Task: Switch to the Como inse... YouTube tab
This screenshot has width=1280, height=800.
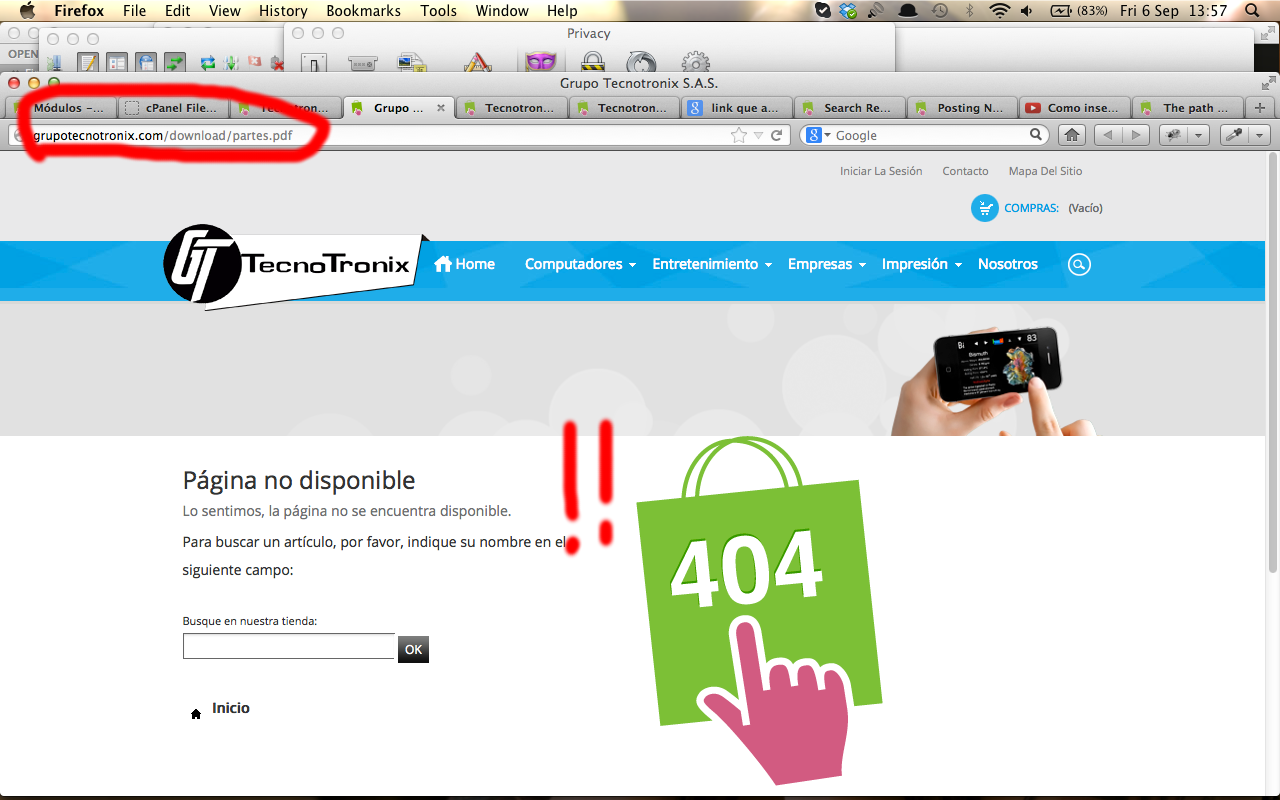Action: coord(1075,108)
